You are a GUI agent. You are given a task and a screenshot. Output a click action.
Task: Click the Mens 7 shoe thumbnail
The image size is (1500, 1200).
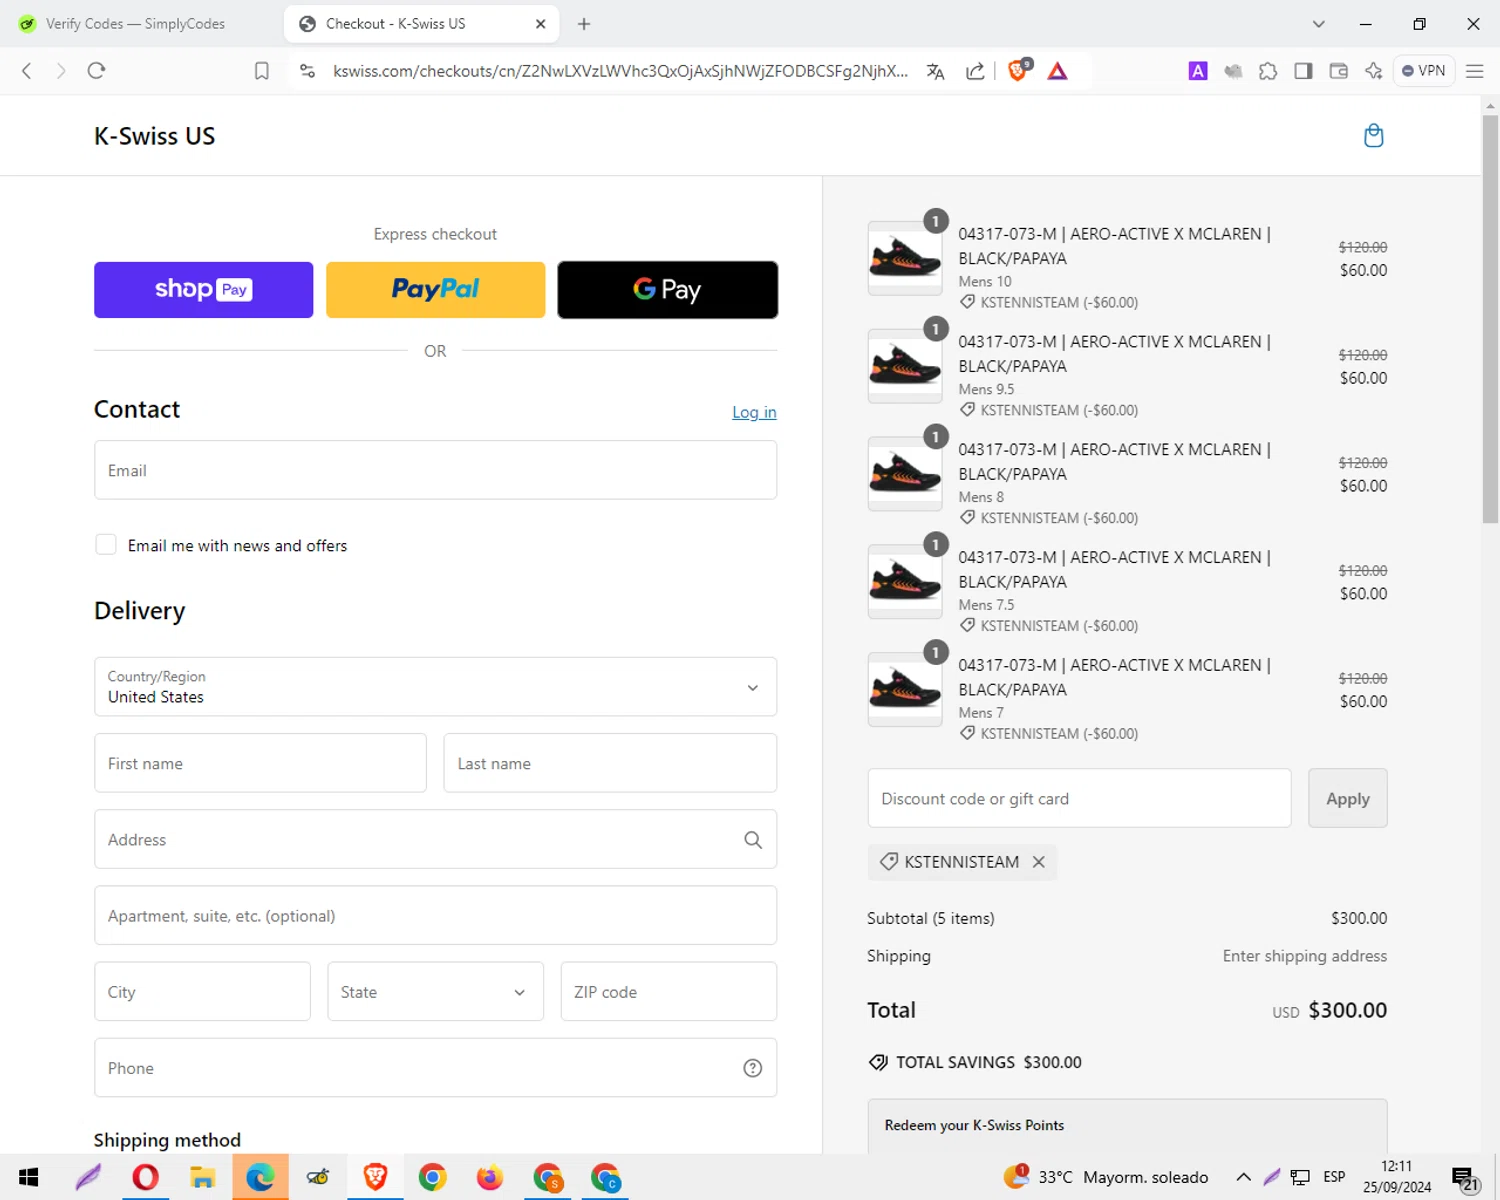pos(905,690)
